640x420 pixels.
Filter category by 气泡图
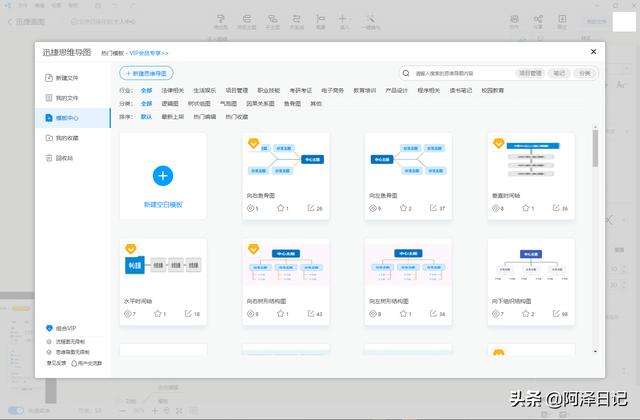tap(228, 104)
